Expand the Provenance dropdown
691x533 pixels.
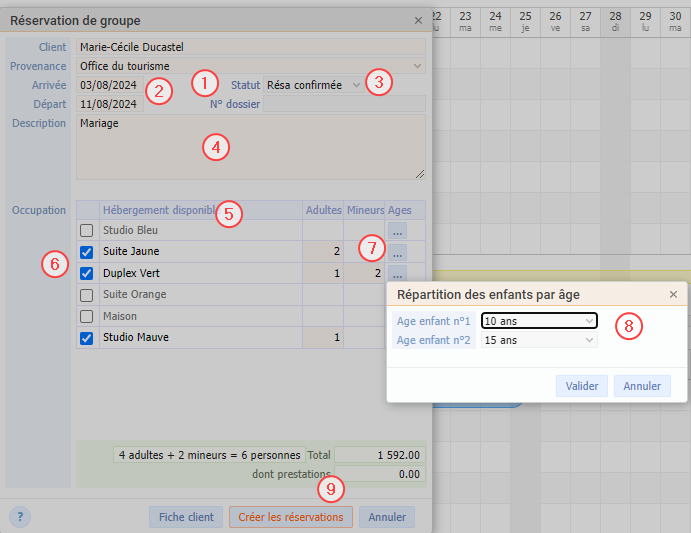250,66
